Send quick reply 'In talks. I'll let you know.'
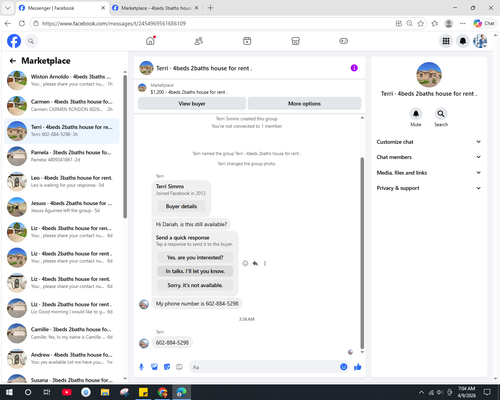500x400 pixels. pos(195,271)
